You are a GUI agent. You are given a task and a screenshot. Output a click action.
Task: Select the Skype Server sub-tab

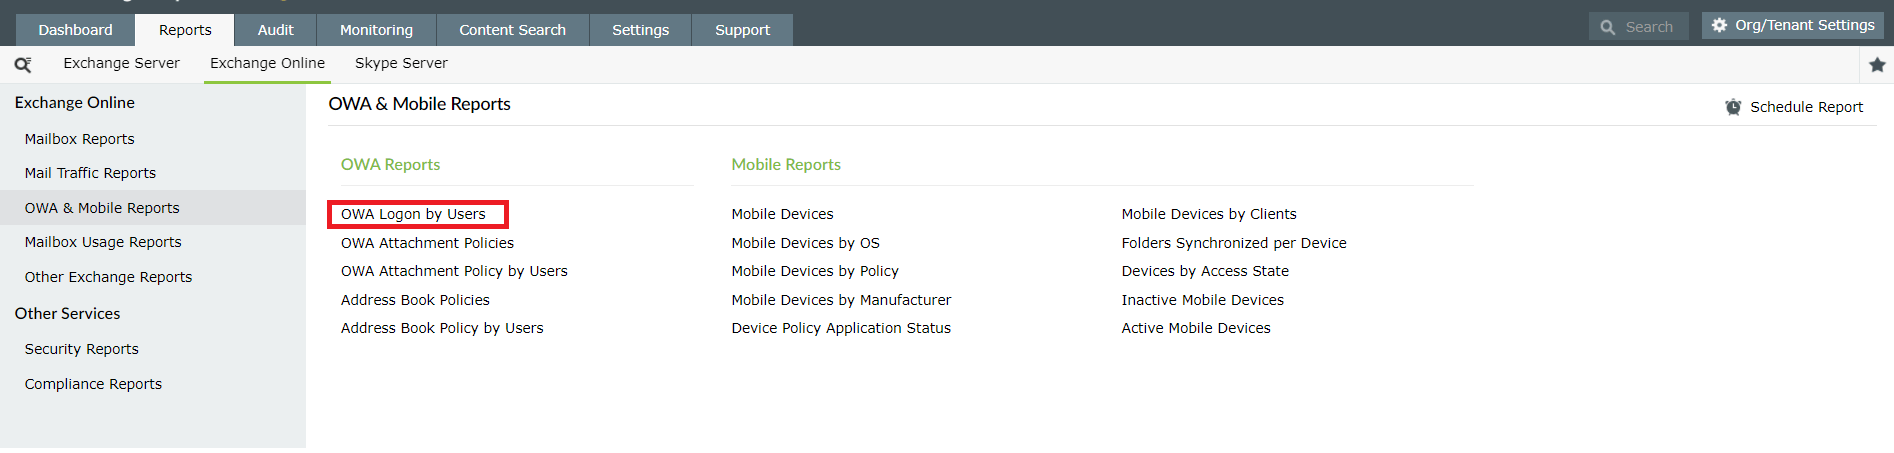(x=401, y=63)
